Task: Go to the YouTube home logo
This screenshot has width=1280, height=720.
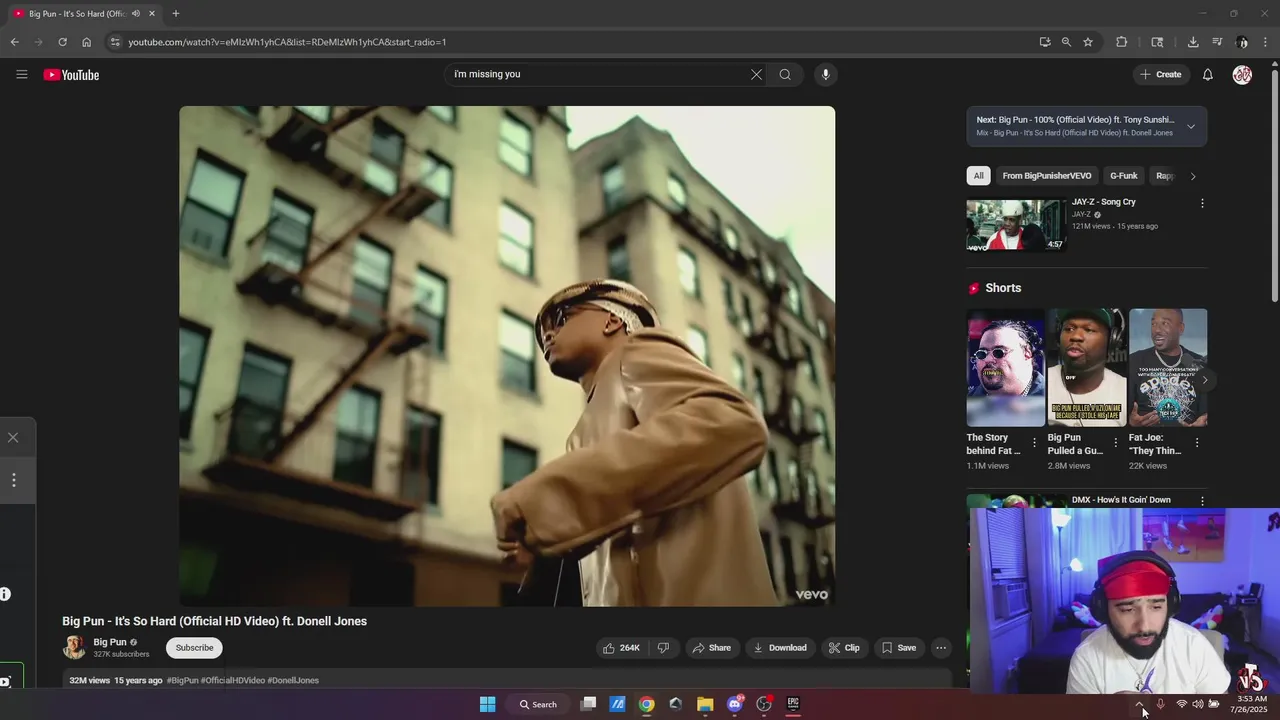Action: coord(71,75)
